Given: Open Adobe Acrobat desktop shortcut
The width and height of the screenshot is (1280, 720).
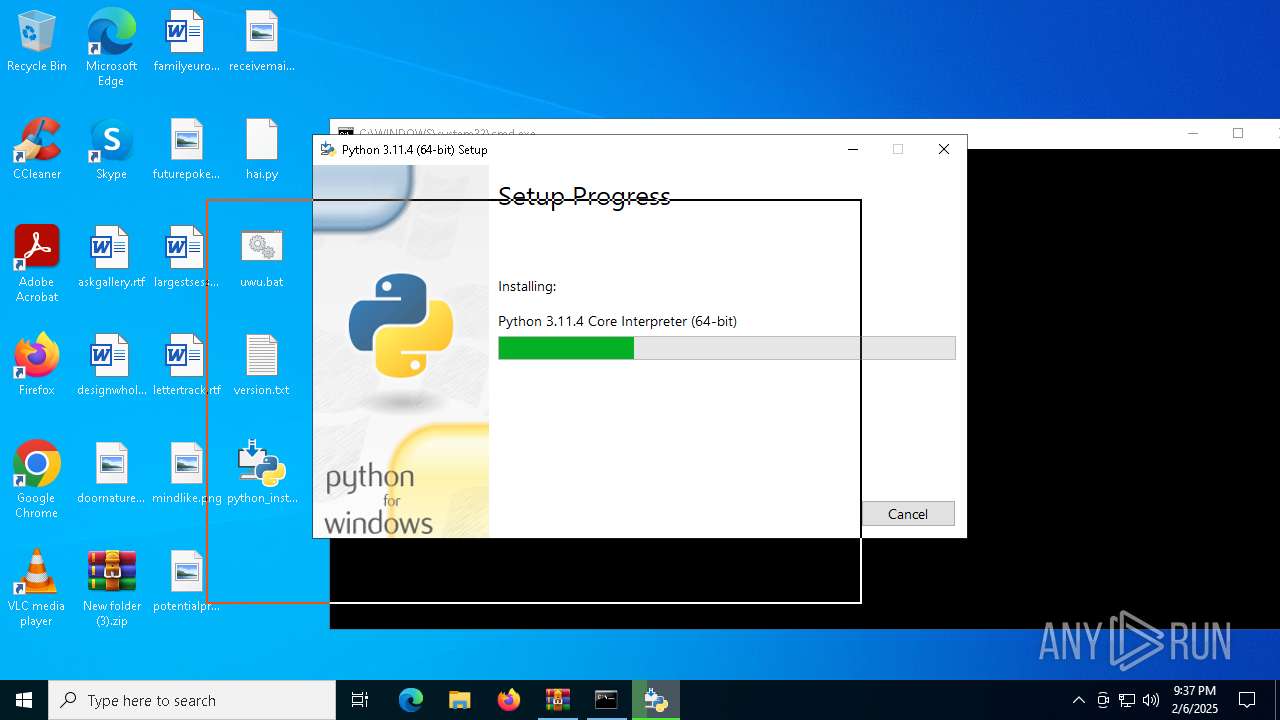Looking at the screenshot, I should pos(37,264).
